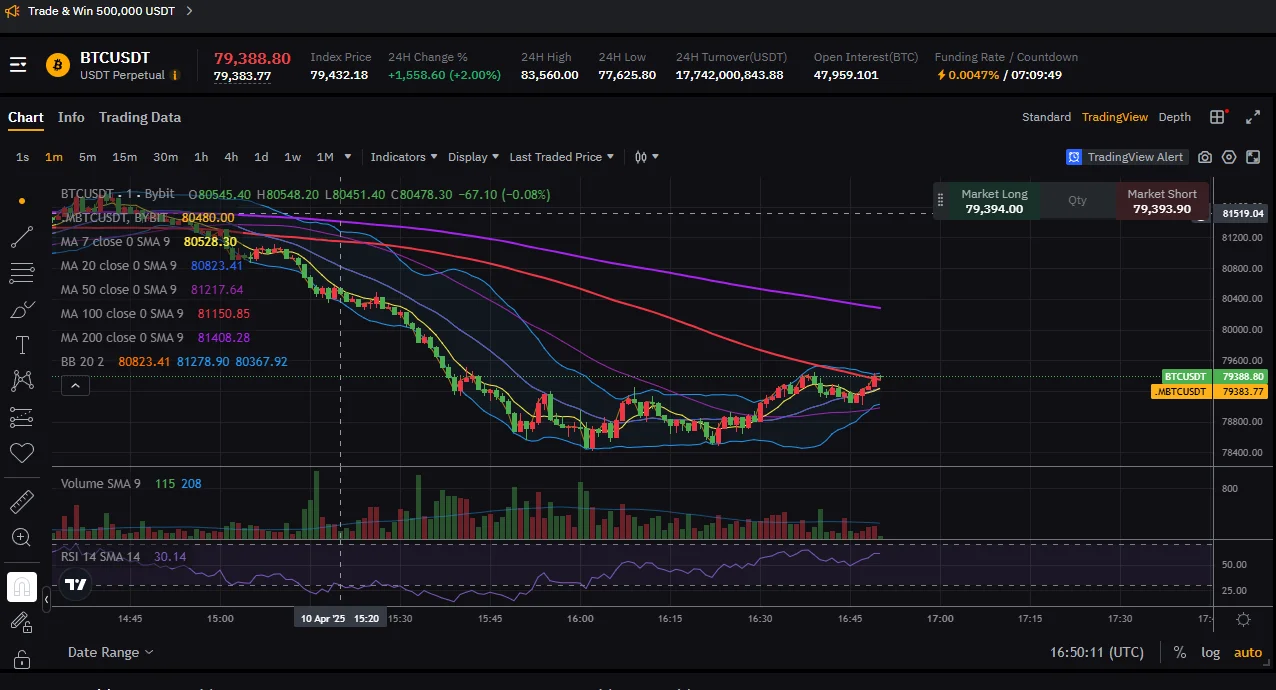The width and height of the screenshot is (1276, 690).
Task: Open the favorites heart icon tool
Action: point(22,453)
